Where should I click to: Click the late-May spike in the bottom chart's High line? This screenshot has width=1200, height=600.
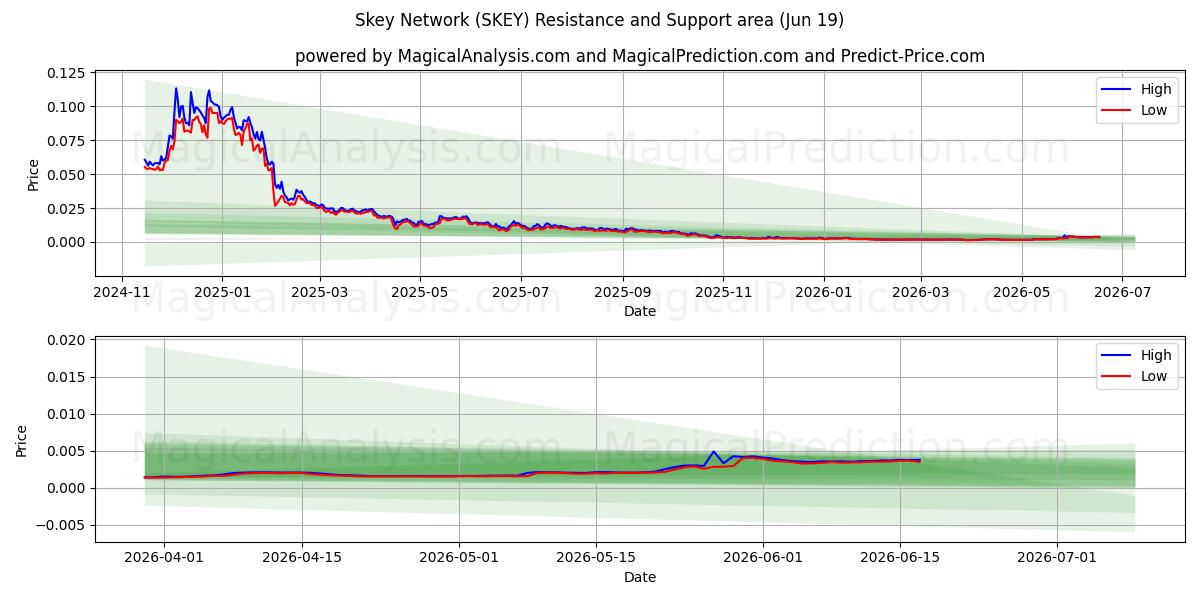pos(713,452)
